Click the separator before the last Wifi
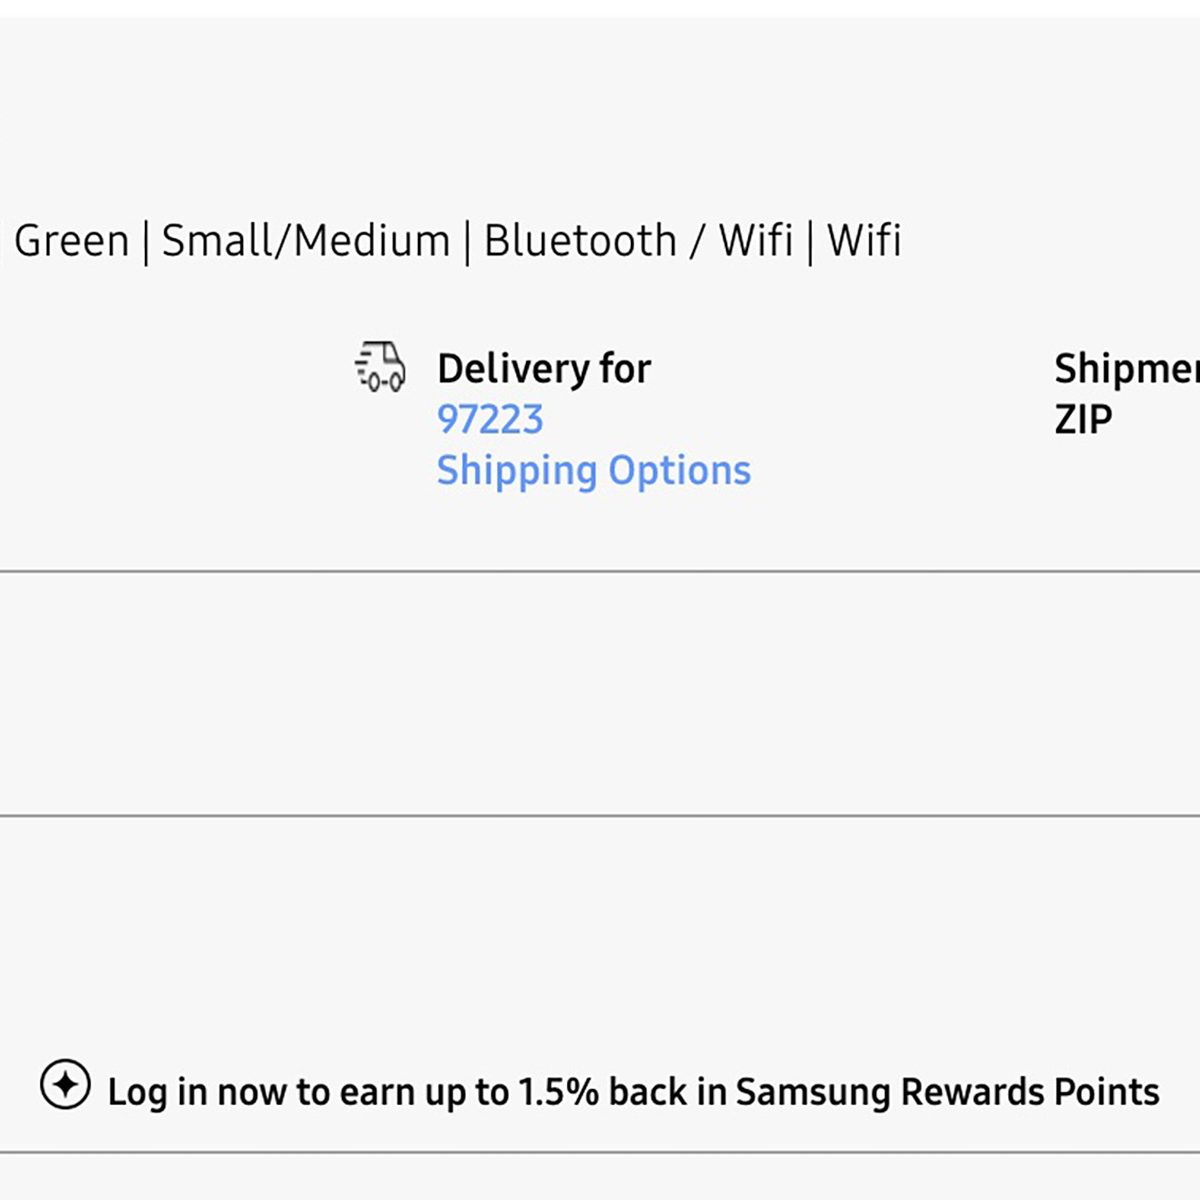 (810, 242)
